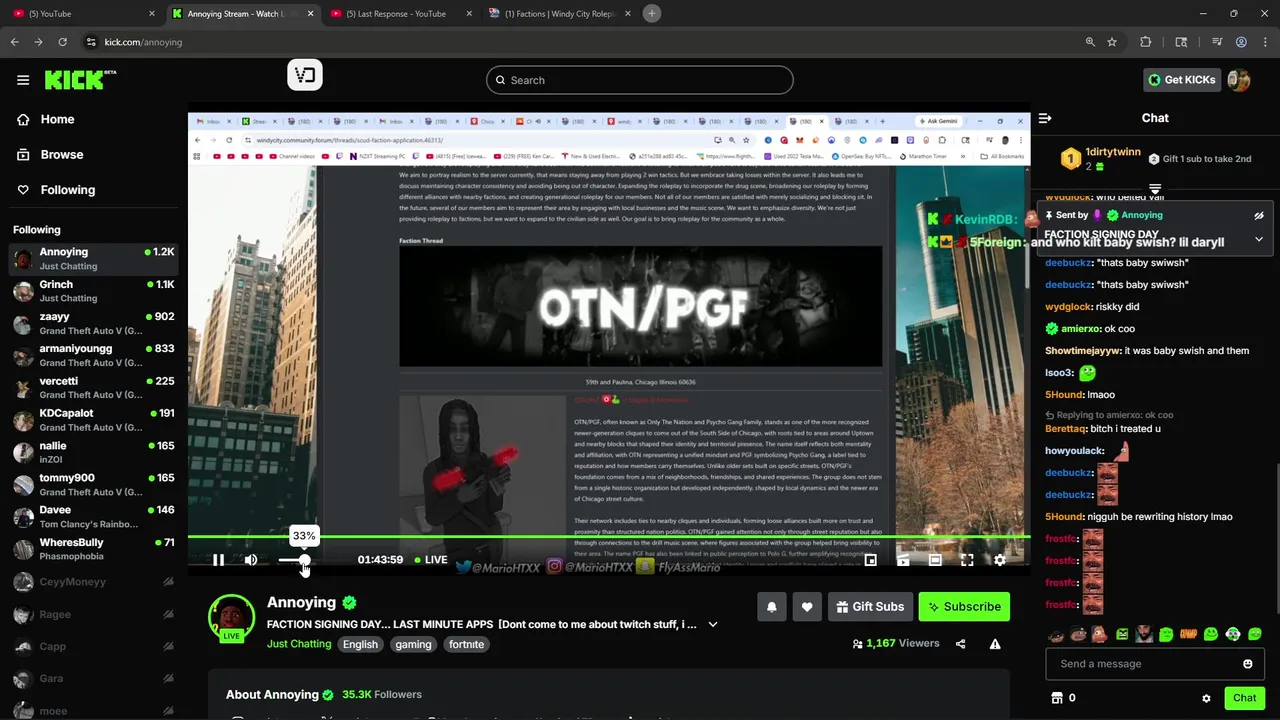The image size is (1280, 720).
Task: Insert the EWMP emote
Action: click(1188, 634)
